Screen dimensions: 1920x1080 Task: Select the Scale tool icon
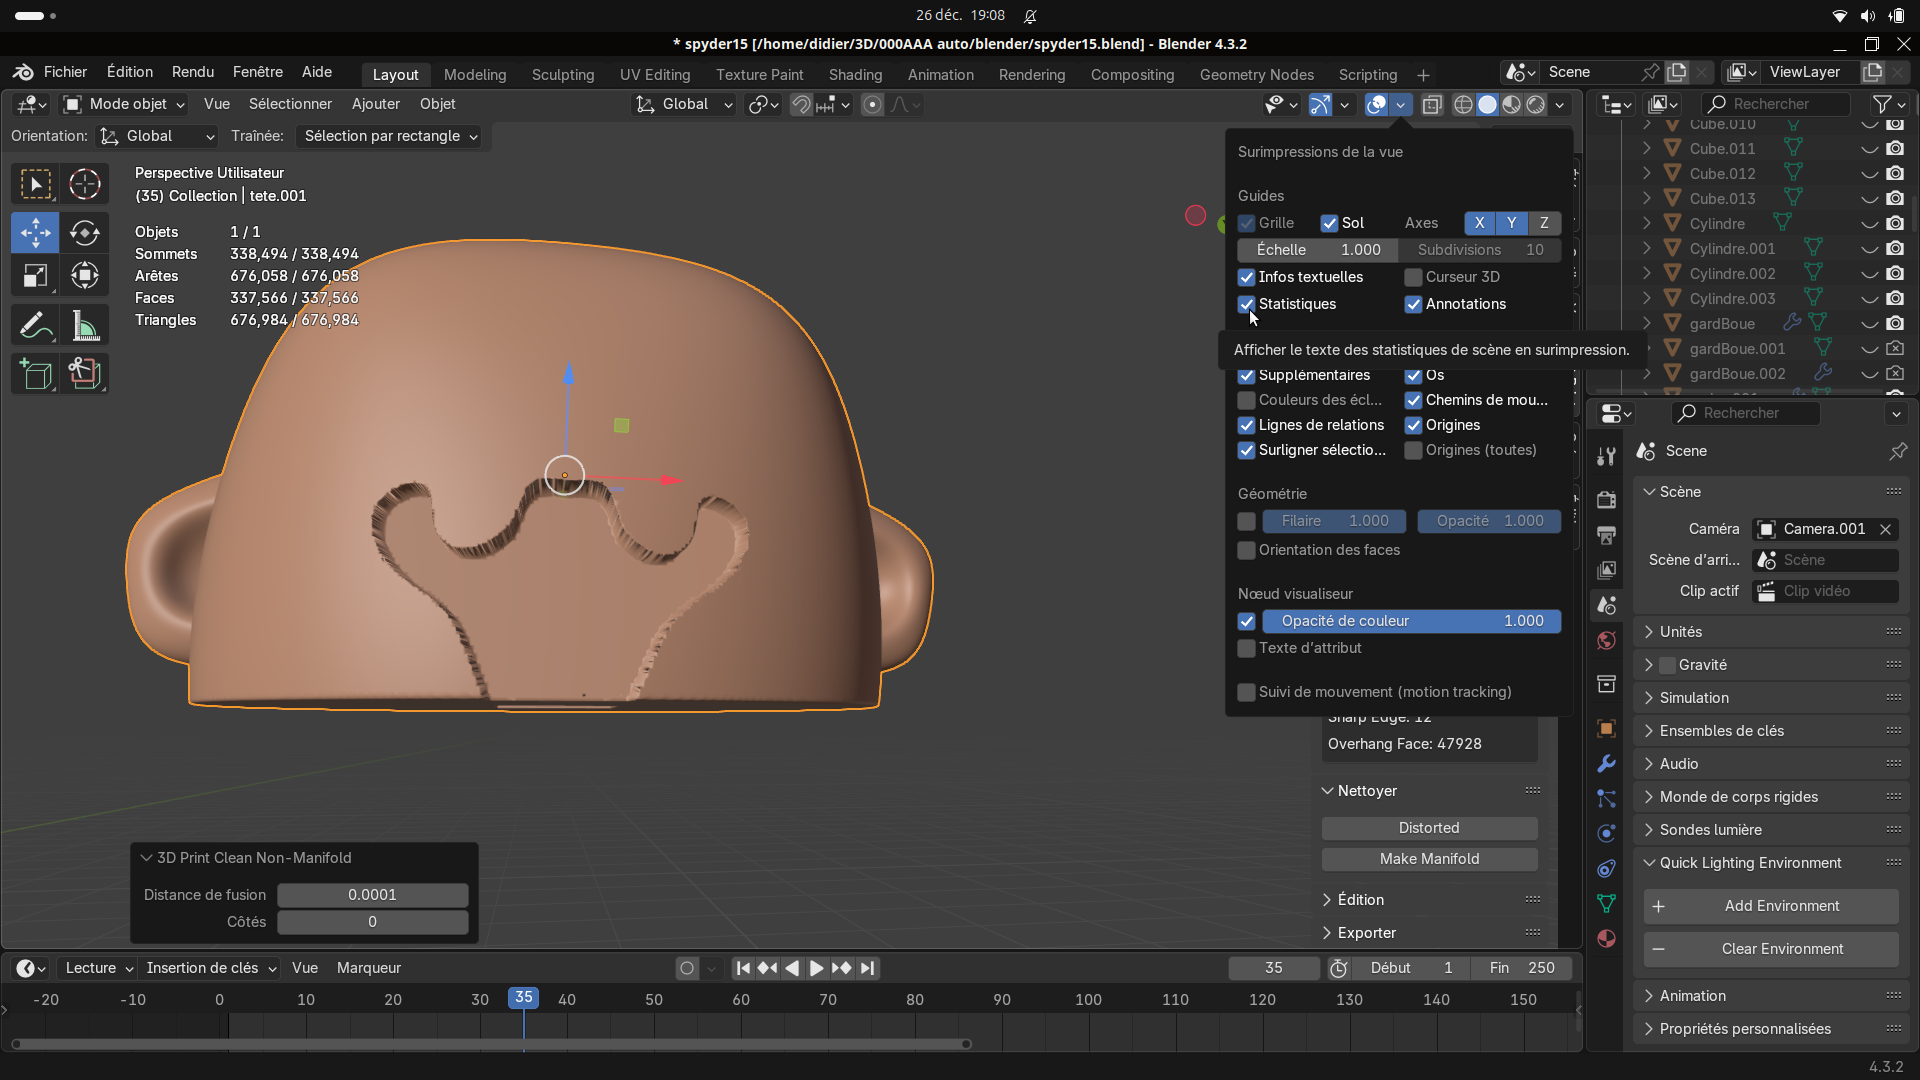[35, 275]
